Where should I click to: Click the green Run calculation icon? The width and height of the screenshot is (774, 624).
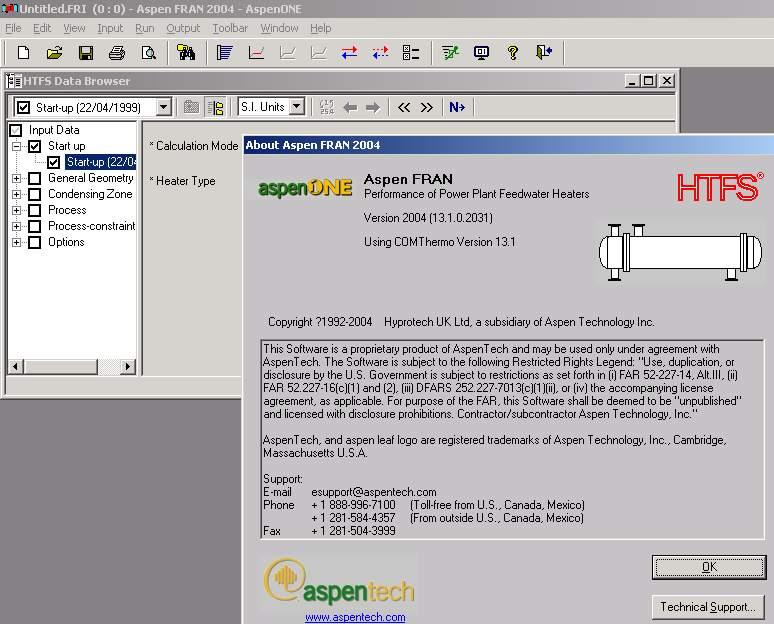pos(450,52)
